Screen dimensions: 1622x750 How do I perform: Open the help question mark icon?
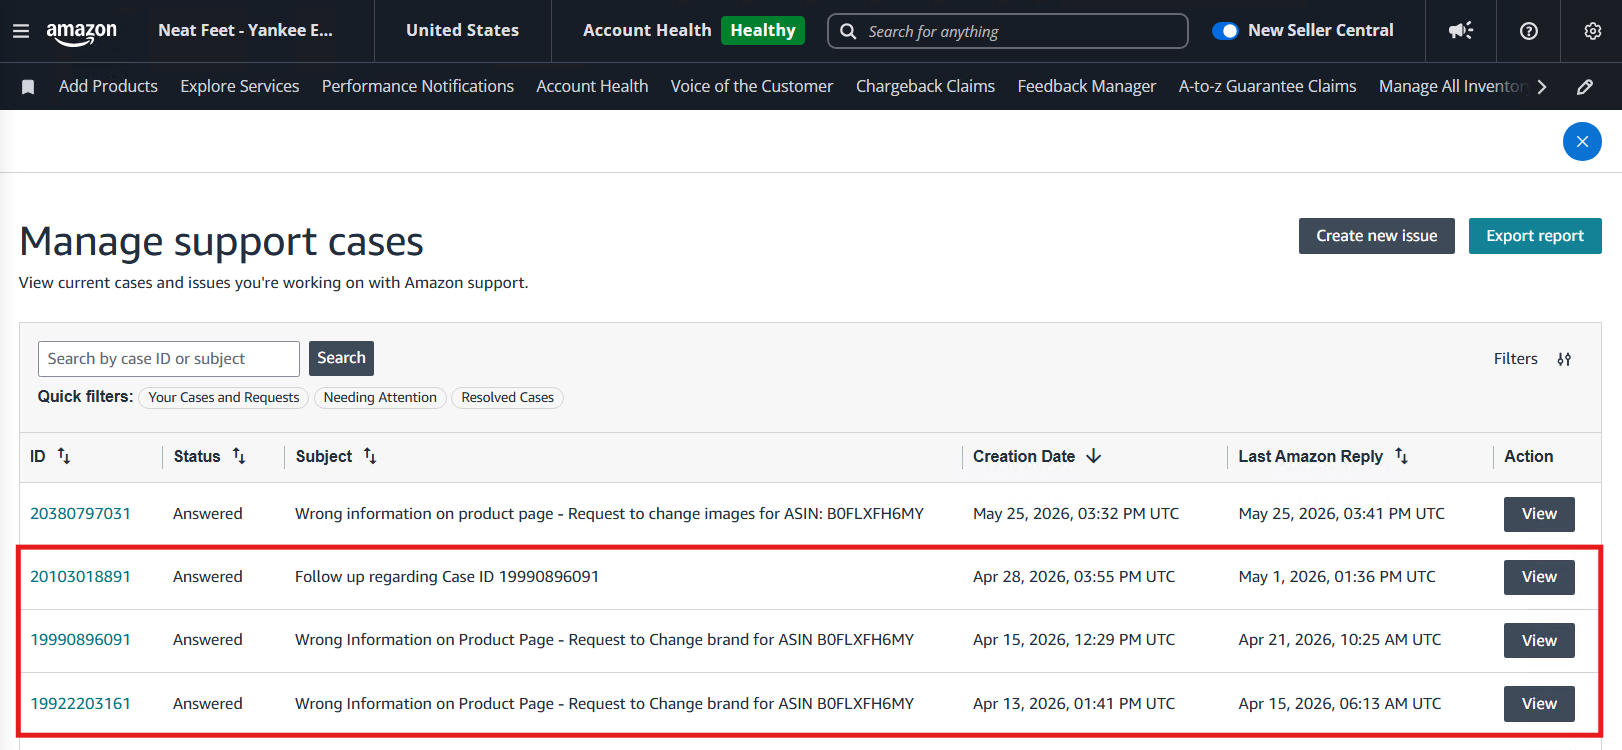point(1529,31)
